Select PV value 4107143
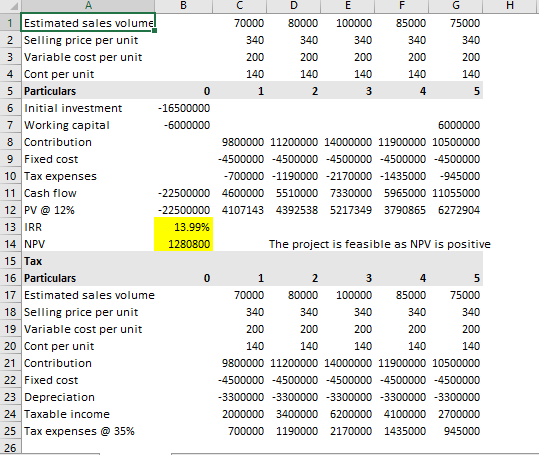 240,210
